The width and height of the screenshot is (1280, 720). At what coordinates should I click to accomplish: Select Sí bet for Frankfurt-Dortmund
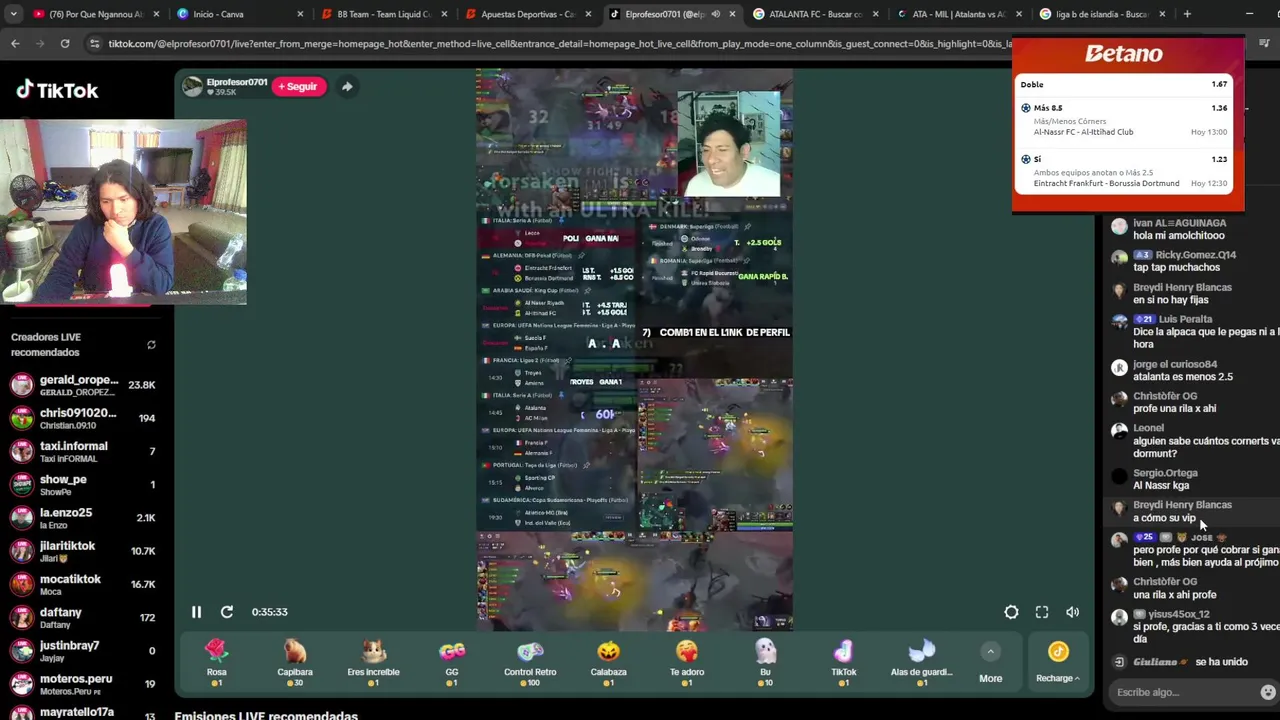pyautogui.click(x=1125, y=171)
